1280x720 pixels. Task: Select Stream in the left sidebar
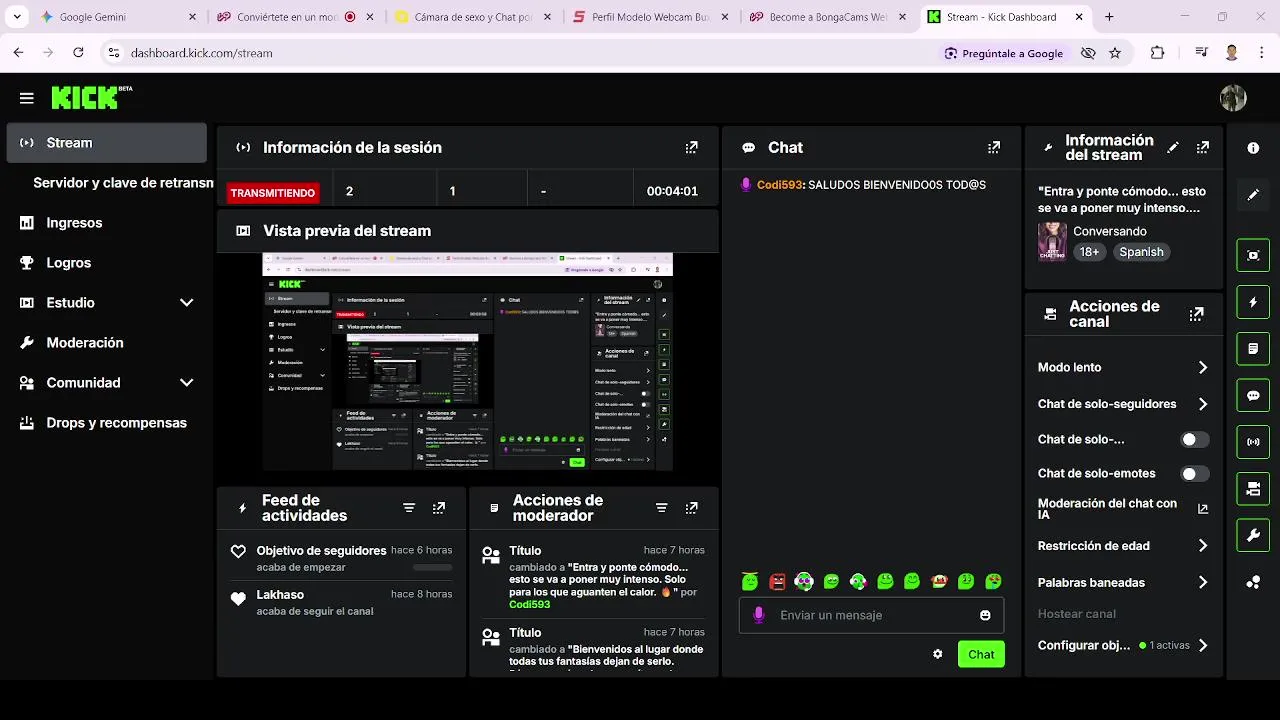tap(106, 143)
